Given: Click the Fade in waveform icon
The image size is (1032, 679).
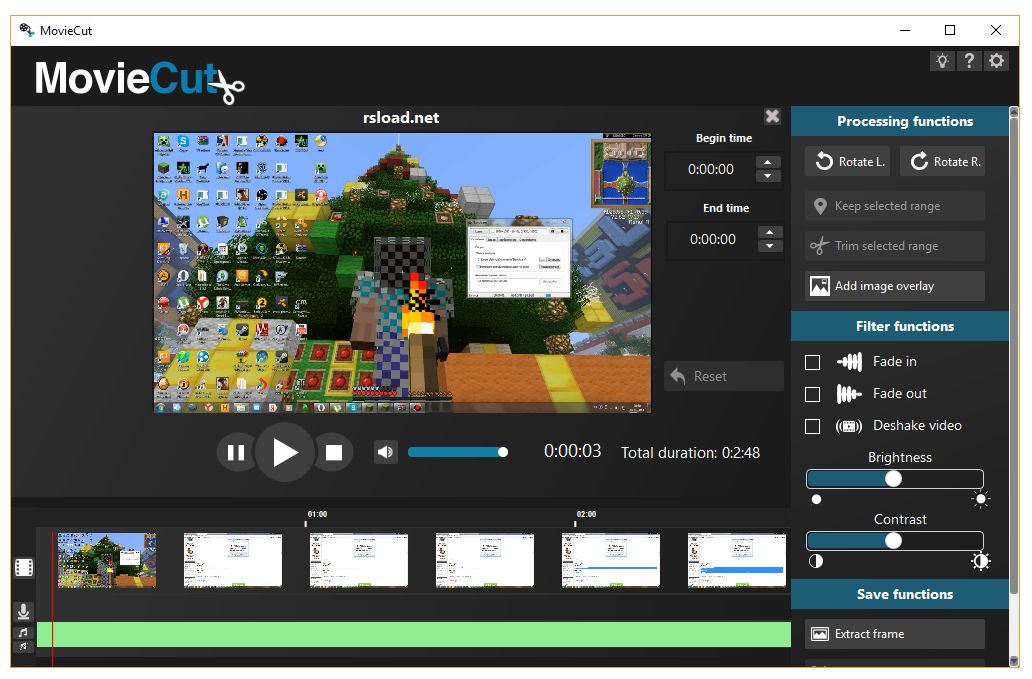Looking at the screenshot, I should [x=849, y=362].
